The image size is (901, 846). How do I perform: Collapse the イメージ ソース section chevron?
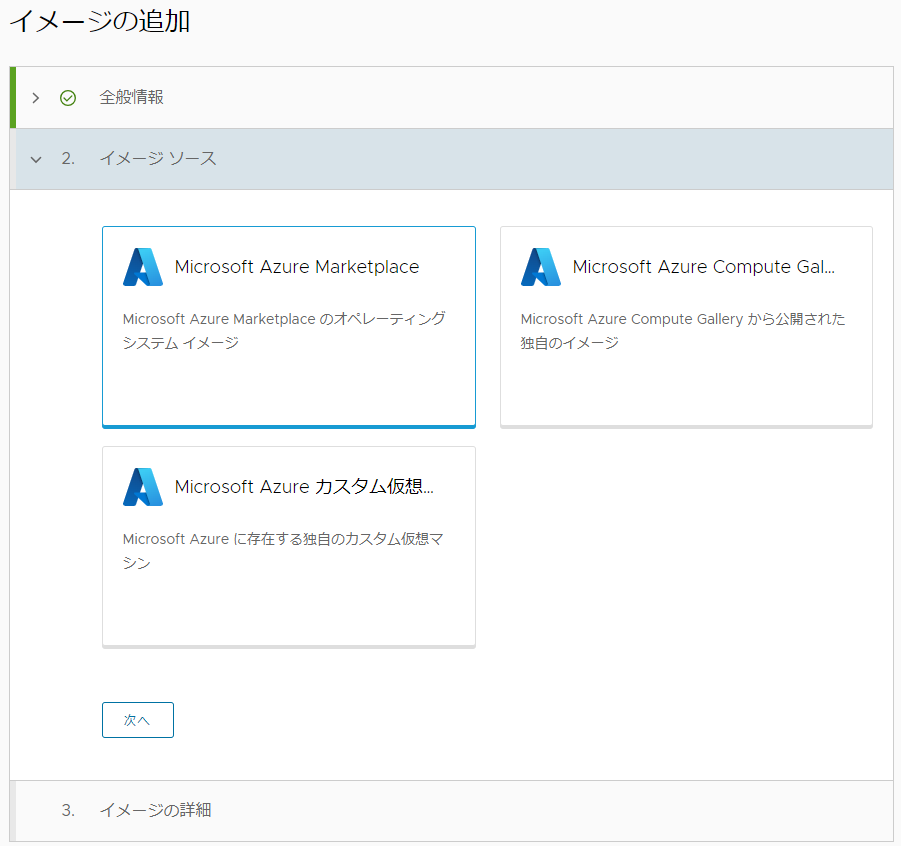(x=36, y=159)
